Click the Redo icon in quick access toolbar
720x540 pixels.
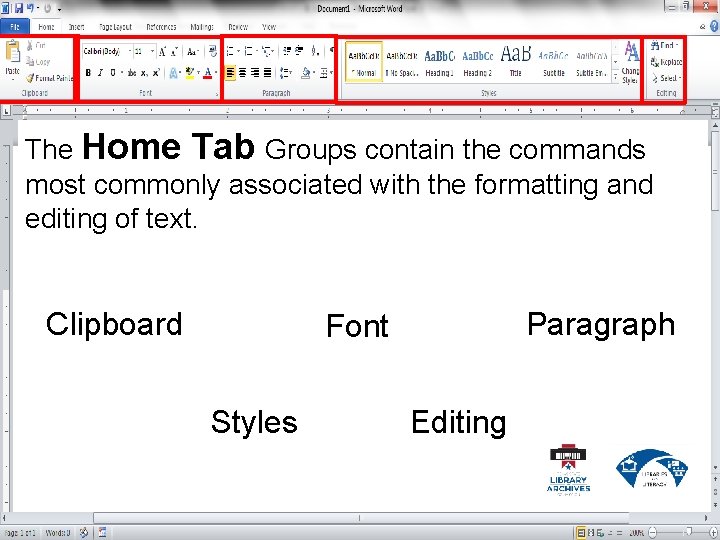point(47,8)
